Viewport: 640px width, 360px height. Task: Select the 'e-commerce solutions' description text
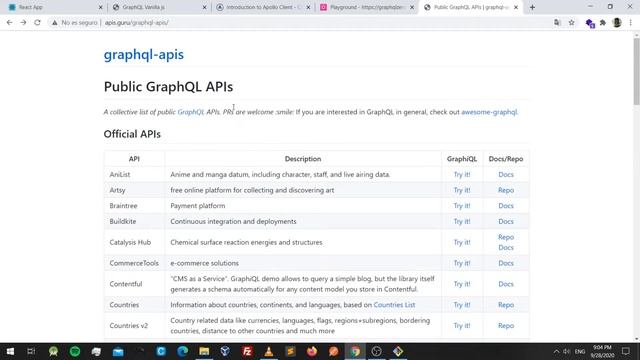(204, 263)
